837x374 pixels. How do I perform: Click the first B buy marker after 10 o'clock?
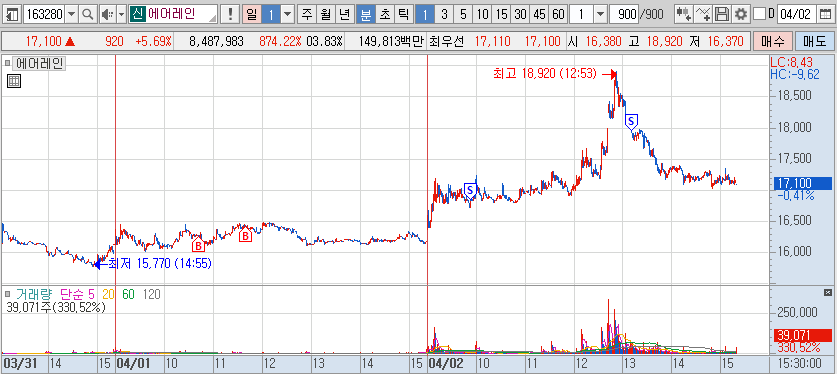click(198, 245)
